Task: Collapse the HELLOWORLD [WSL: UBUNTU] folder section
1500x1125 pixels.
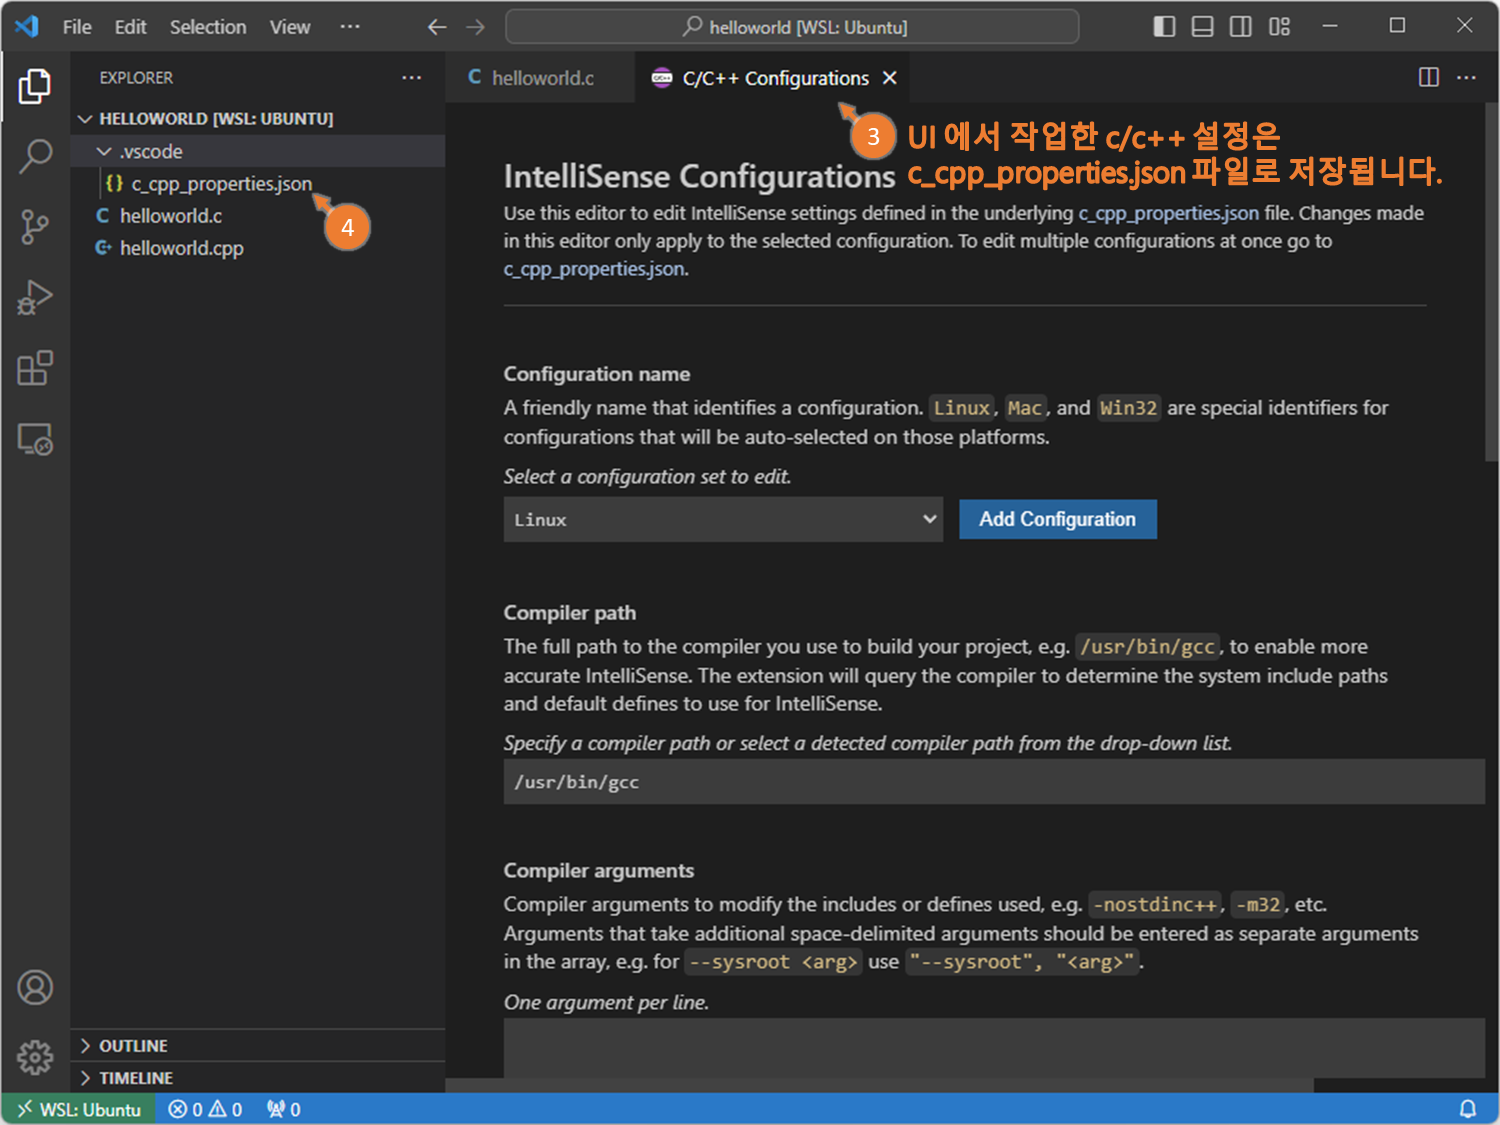Action: pyautogui.click(x=258, y=118)
